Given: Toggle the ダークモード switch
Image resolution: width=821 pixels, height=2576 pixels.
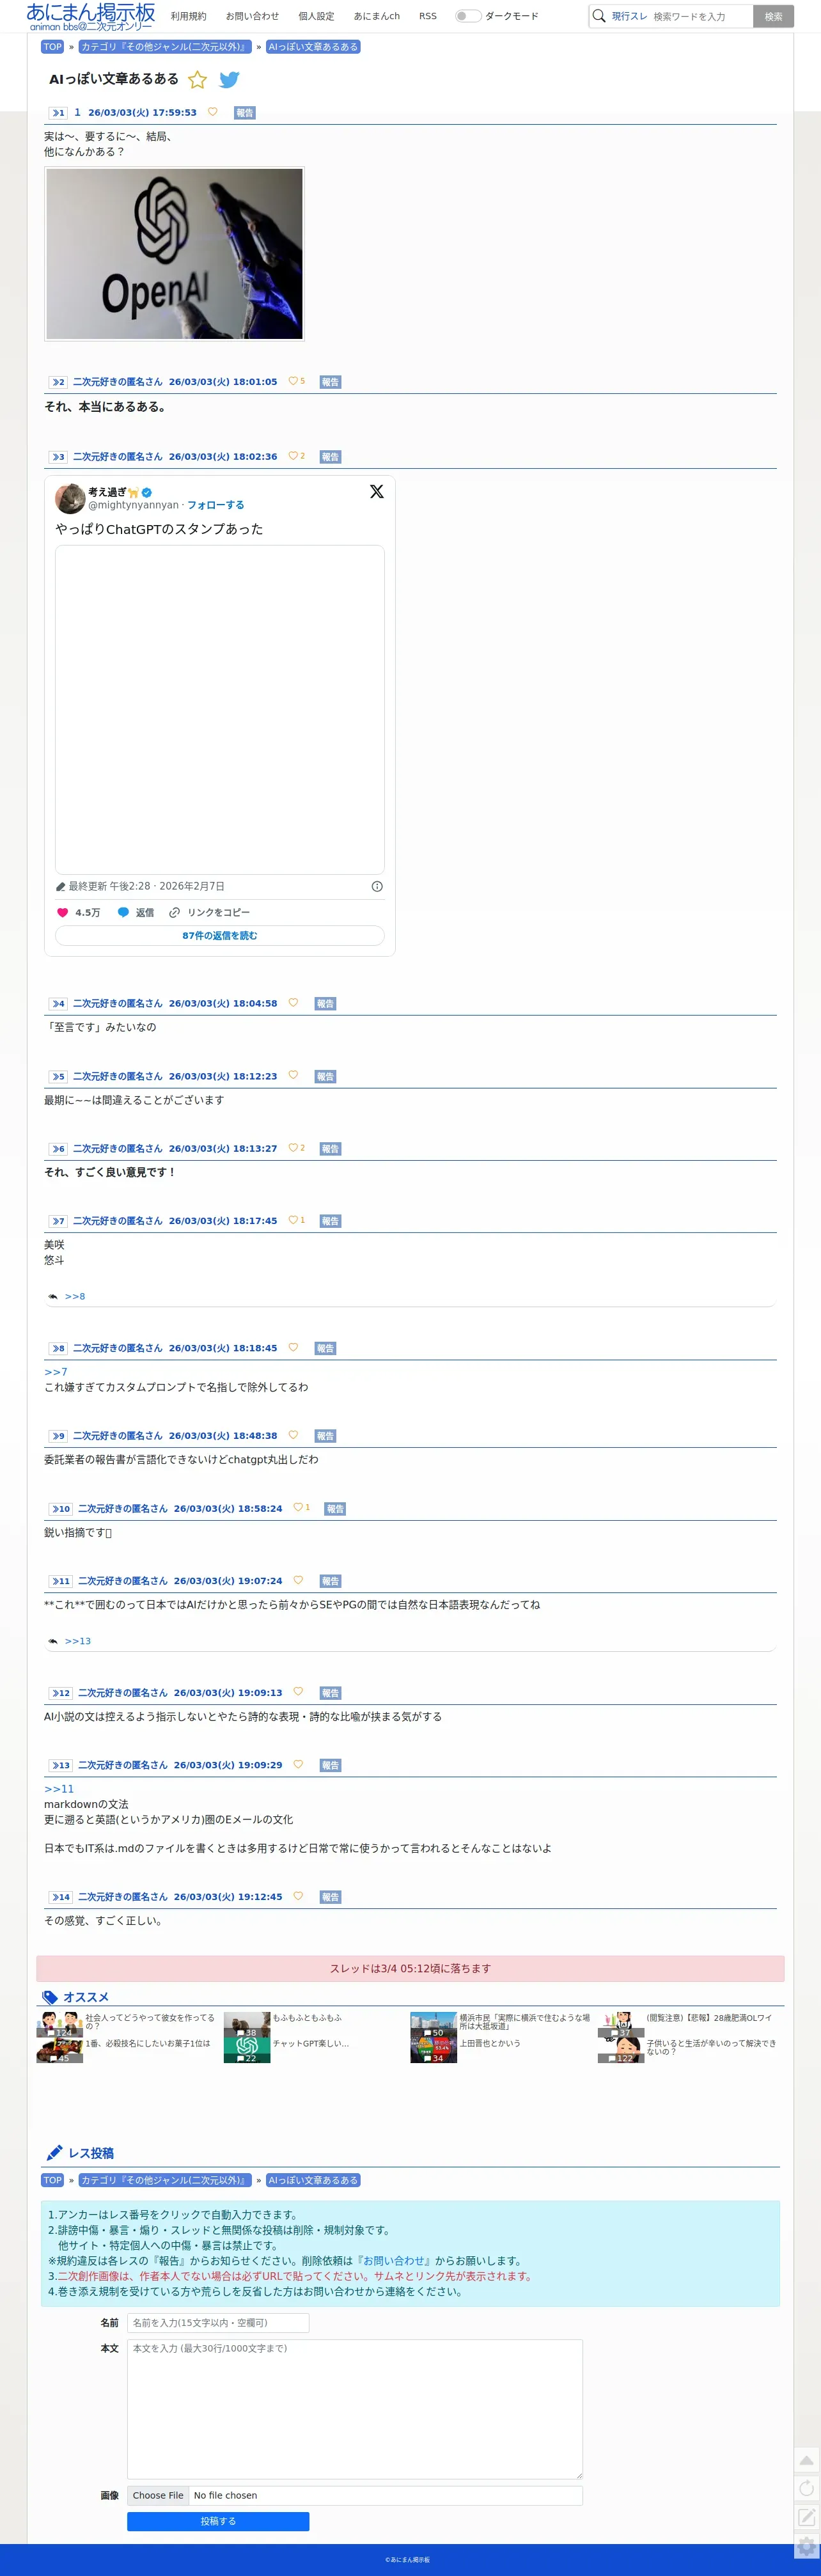Looking at the screenshot, I should pos(467,16).
